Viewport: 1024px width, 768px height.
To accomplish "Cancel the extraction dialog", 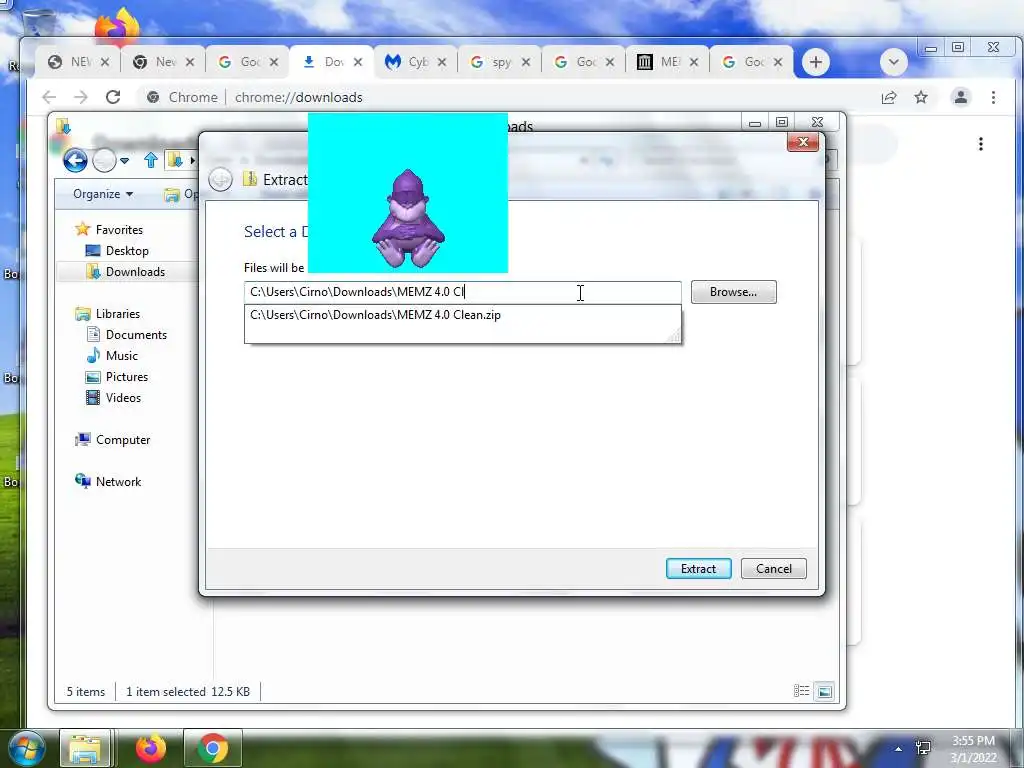I will 773,568.
